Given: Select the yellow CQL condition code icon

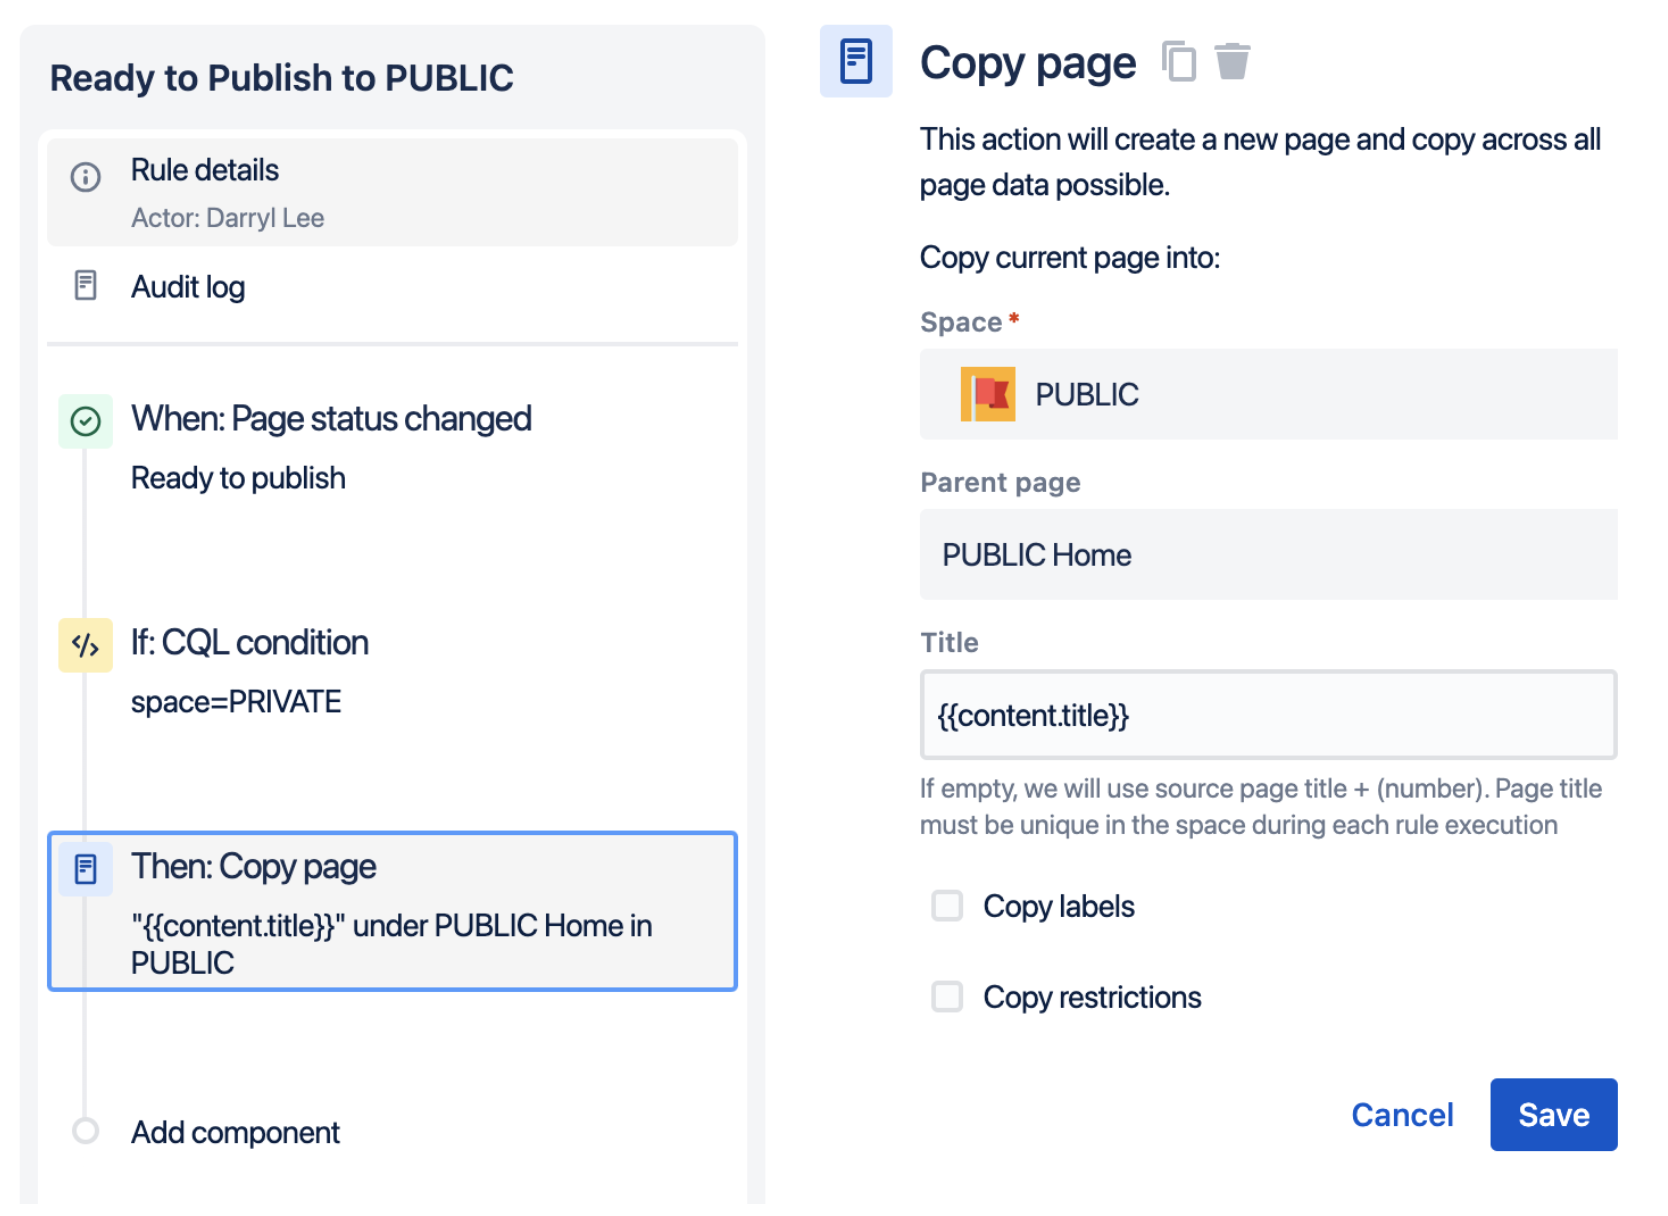Looking at the screenshot, I should click(85, 645).
